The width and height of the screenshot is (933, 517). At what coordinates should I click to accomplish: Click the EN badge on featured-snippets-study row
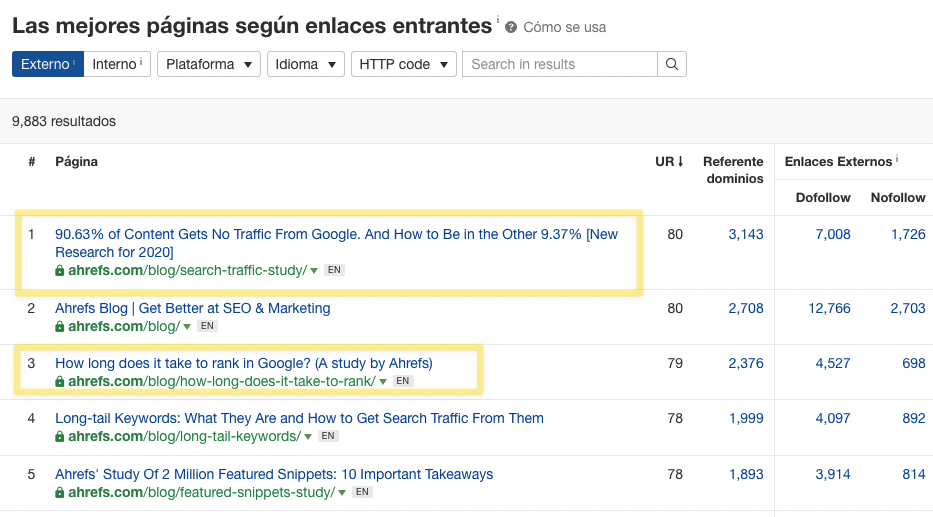[x=362, y=492]
